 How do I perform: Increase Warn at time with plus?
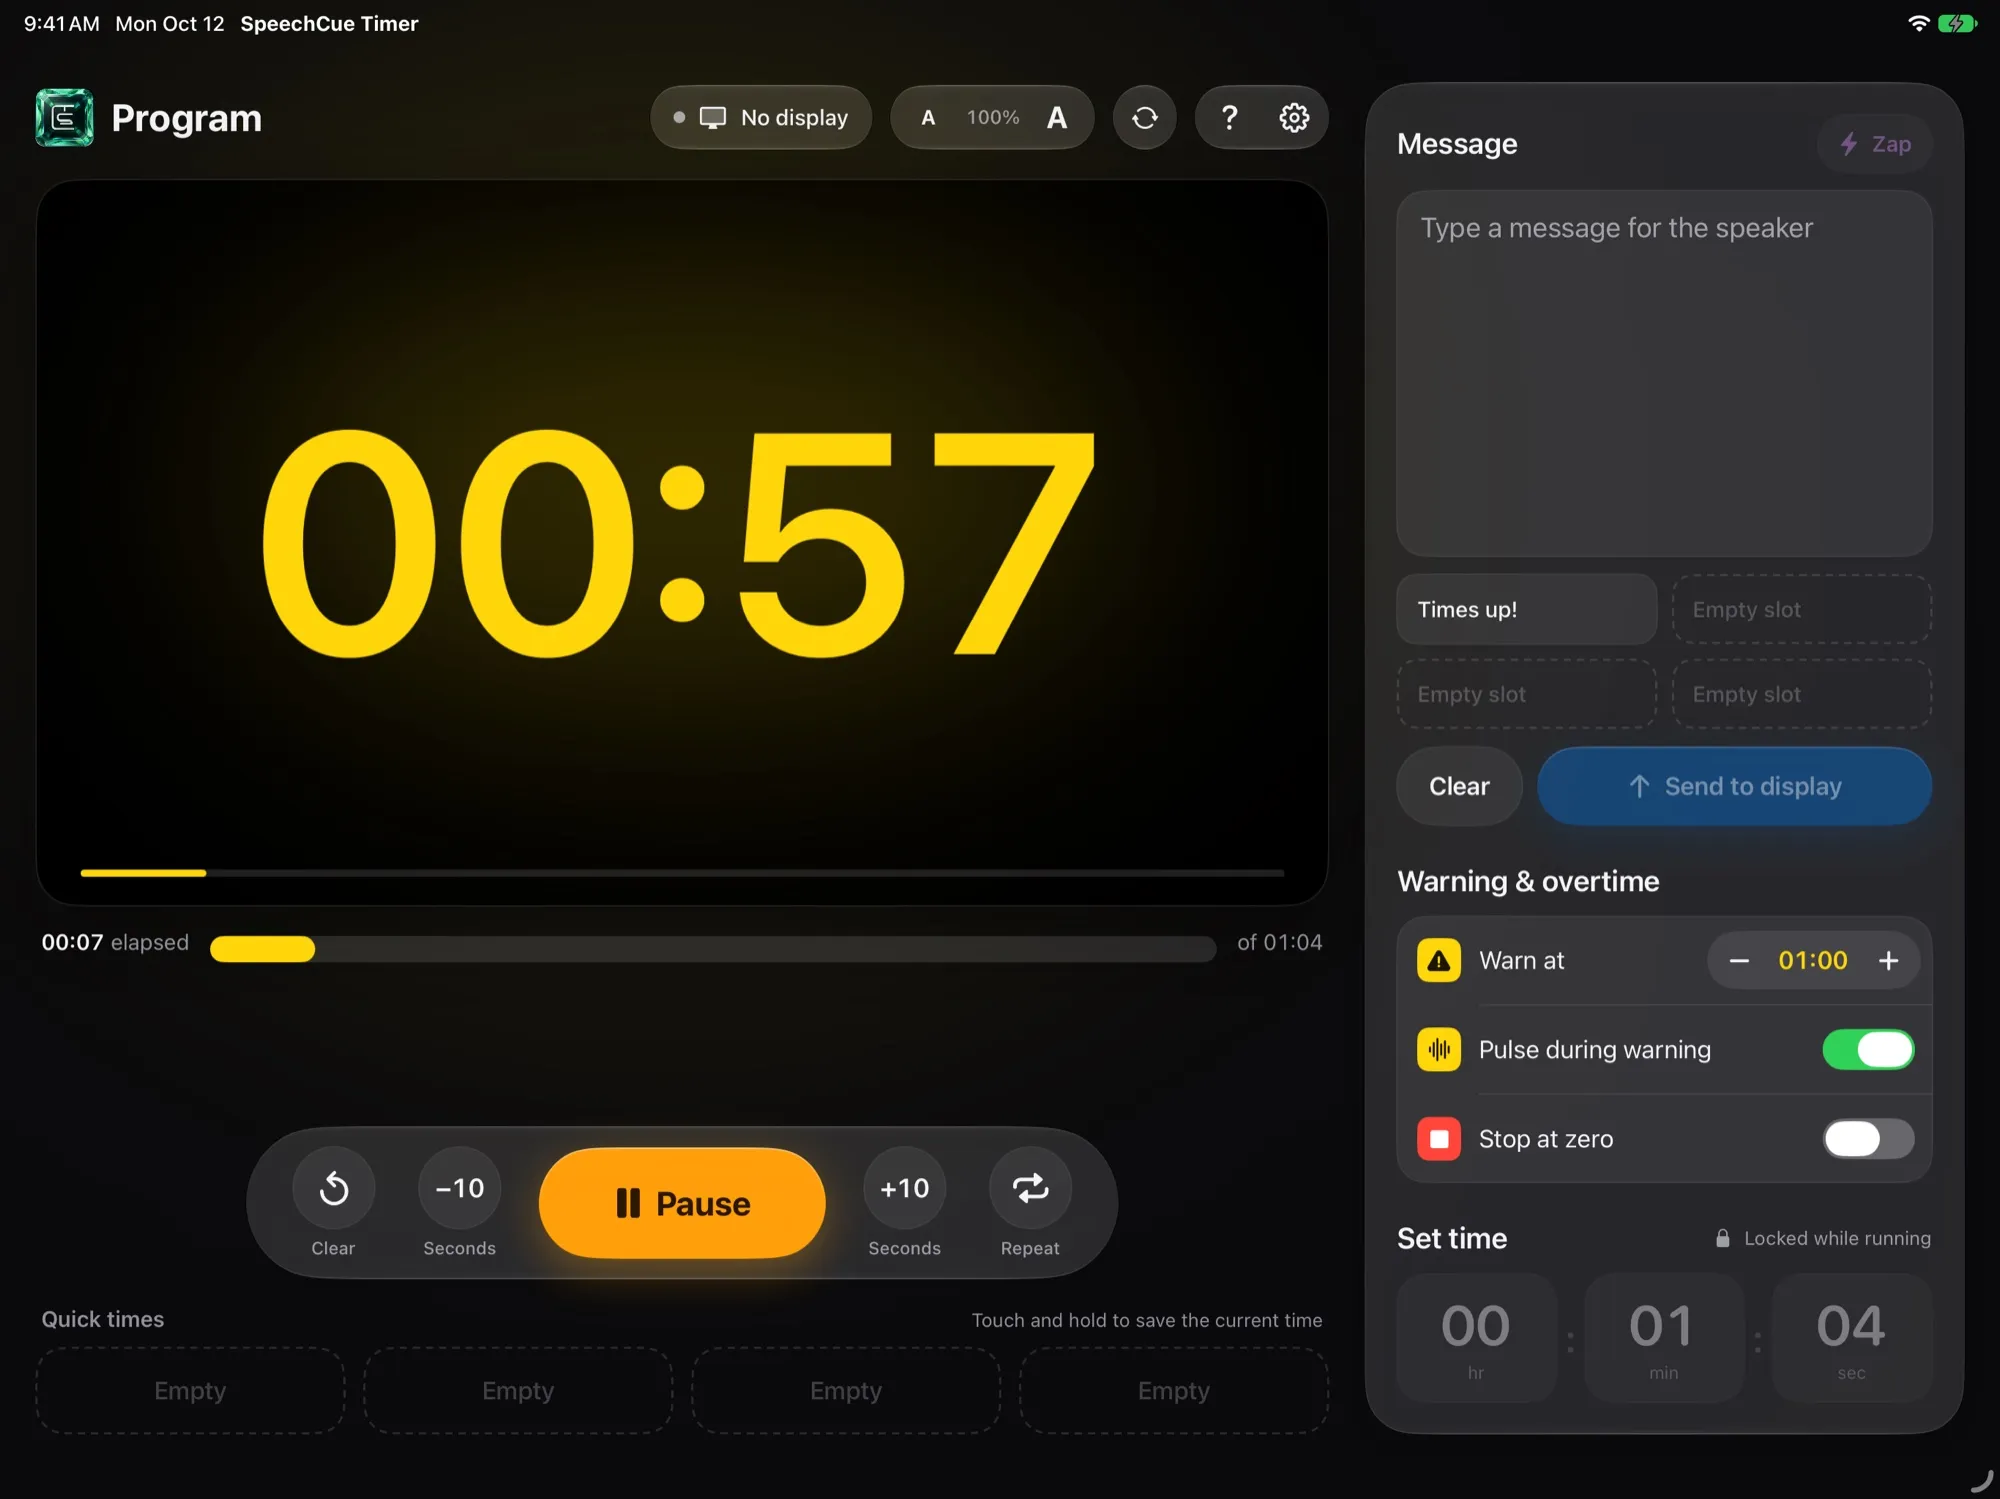click(x=1888, y=960)
